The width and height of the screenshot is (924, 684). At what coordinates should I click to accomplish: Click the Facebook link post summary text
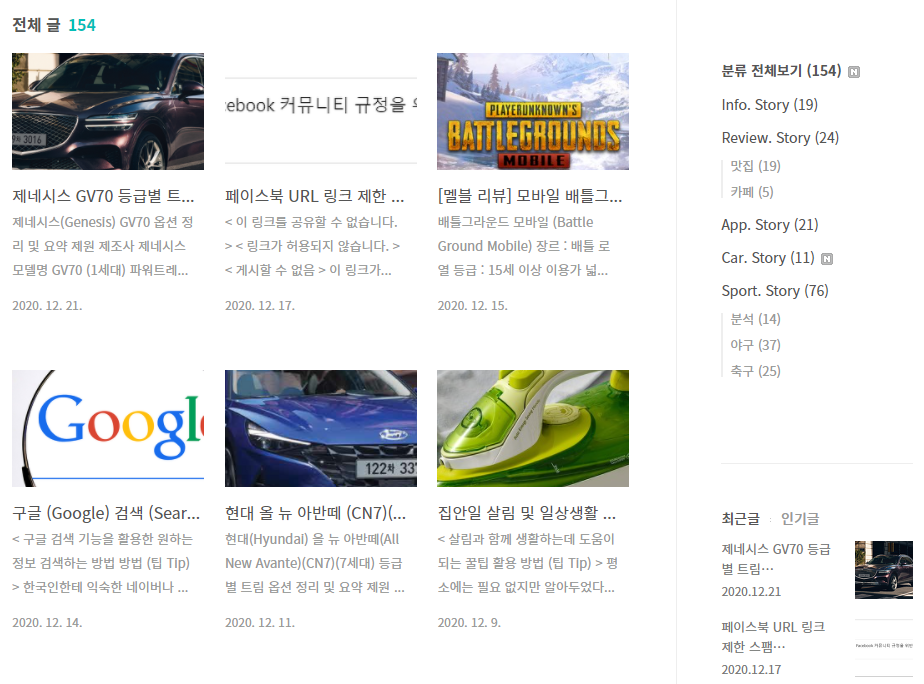click(313, 246)
